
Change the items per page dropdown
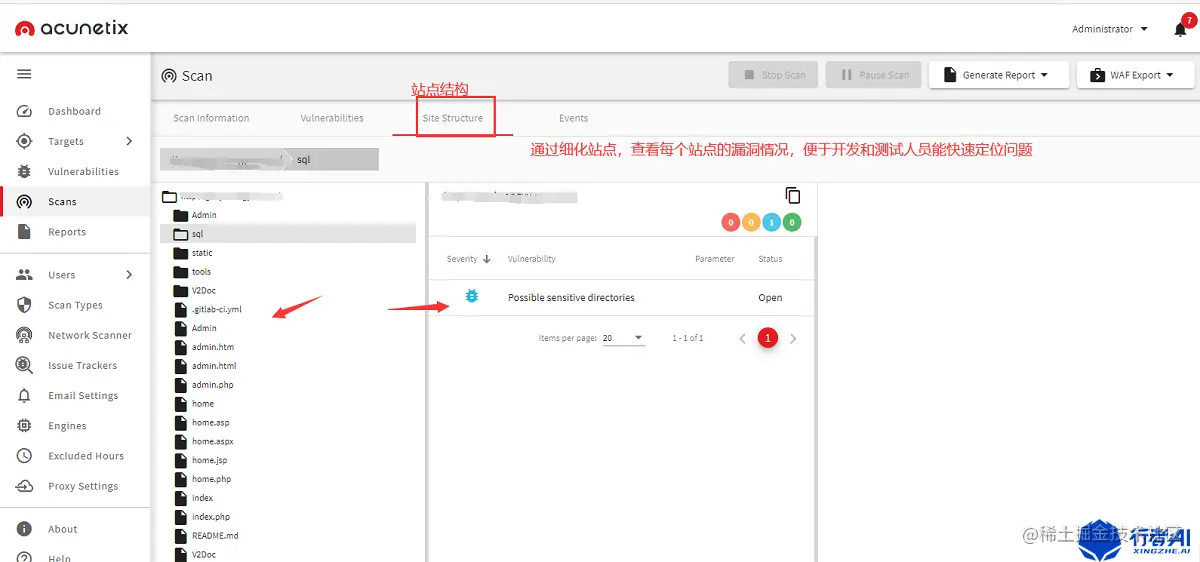(x=624, y=338)
